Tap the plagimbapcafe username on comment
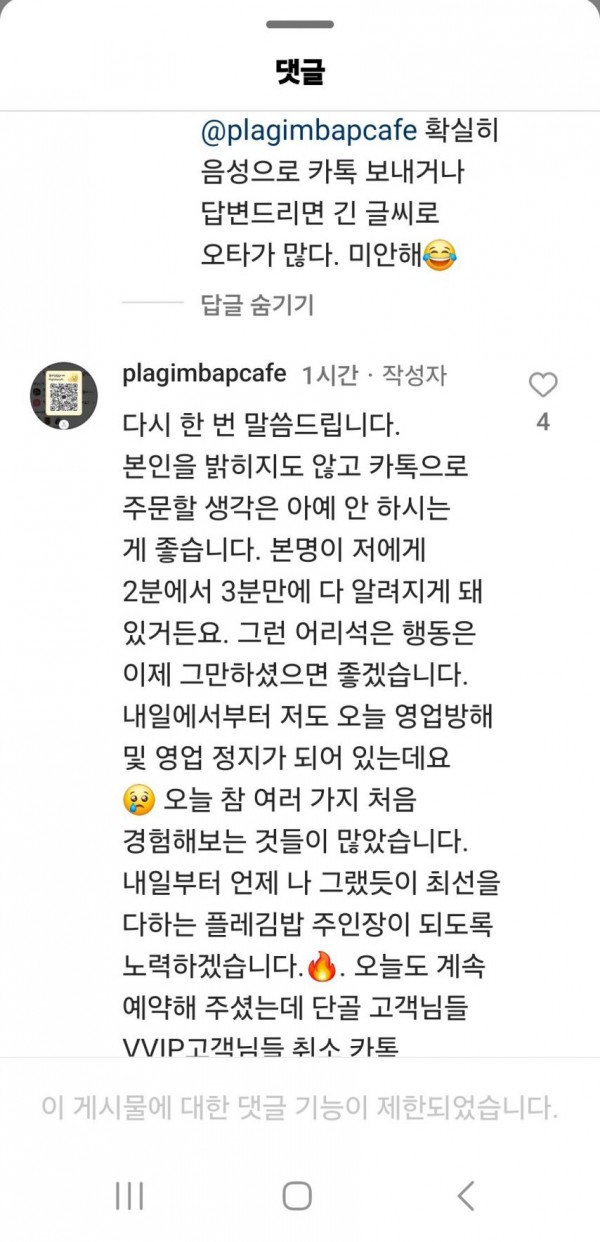Viewport: 600px width, 1242px height. [204, 375]
